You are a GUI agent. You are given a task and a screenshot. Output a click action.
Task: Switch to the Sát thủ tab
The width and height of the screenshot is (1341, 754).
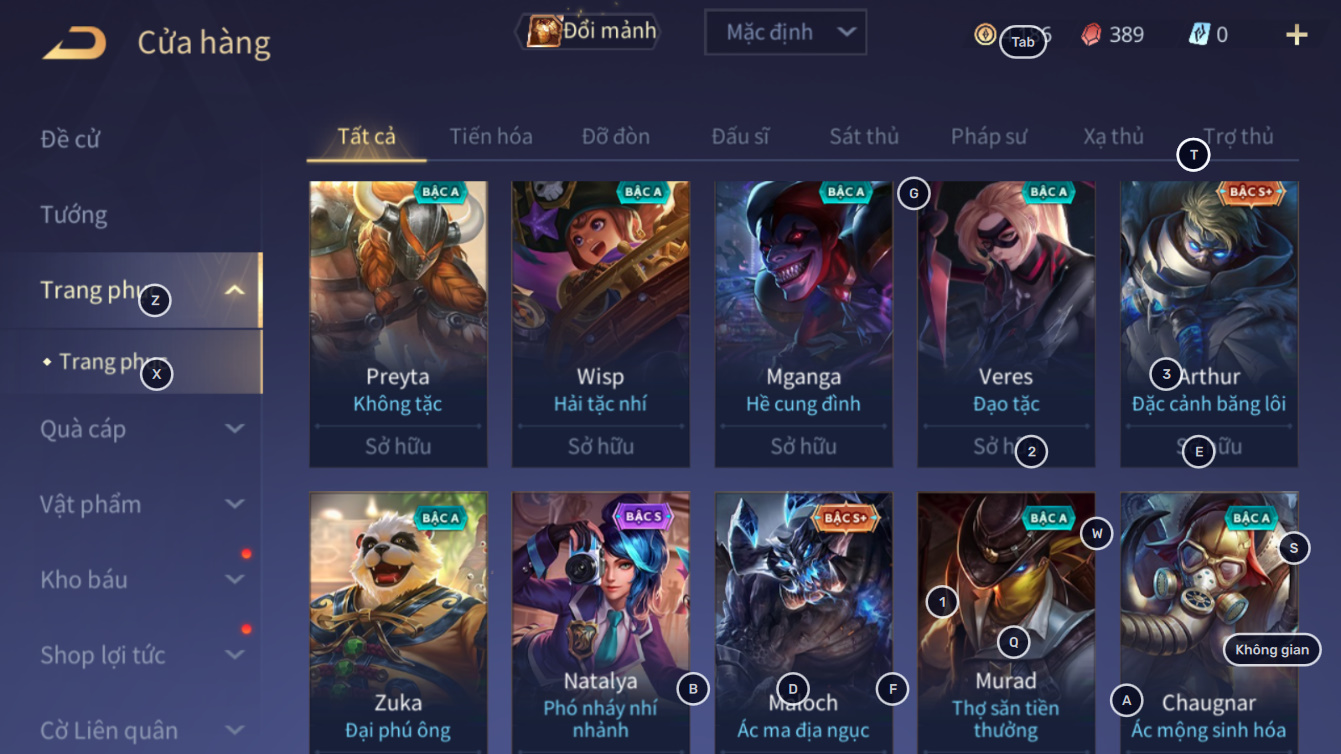coord(864,136)
